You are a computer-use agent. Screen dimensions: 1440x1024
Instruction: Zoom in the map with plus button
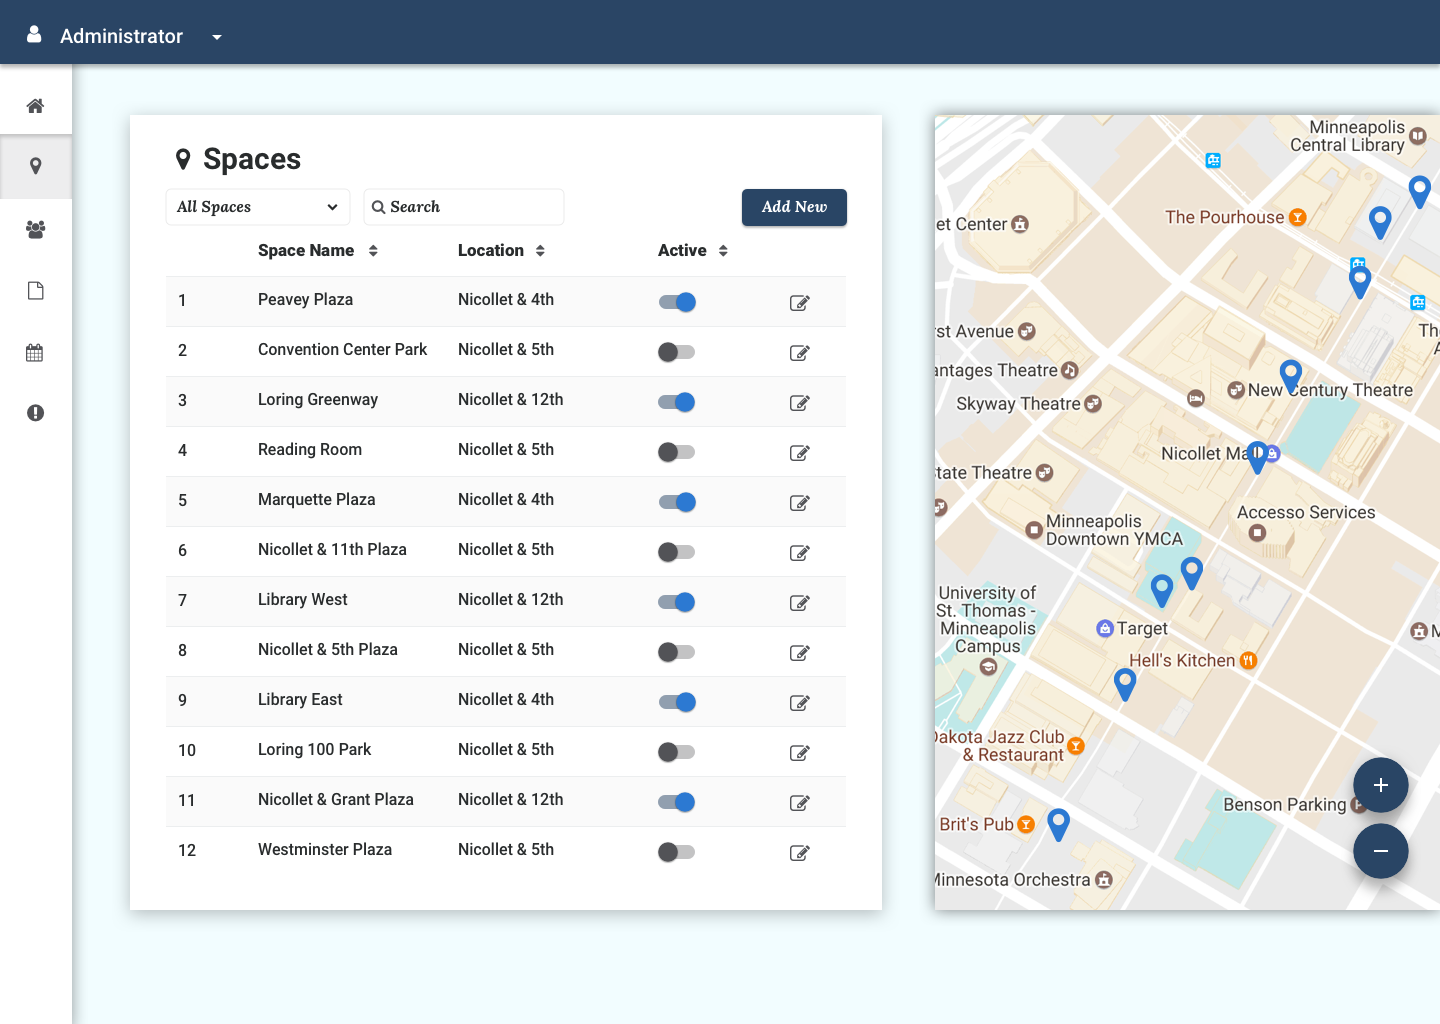coord(1381,785)
